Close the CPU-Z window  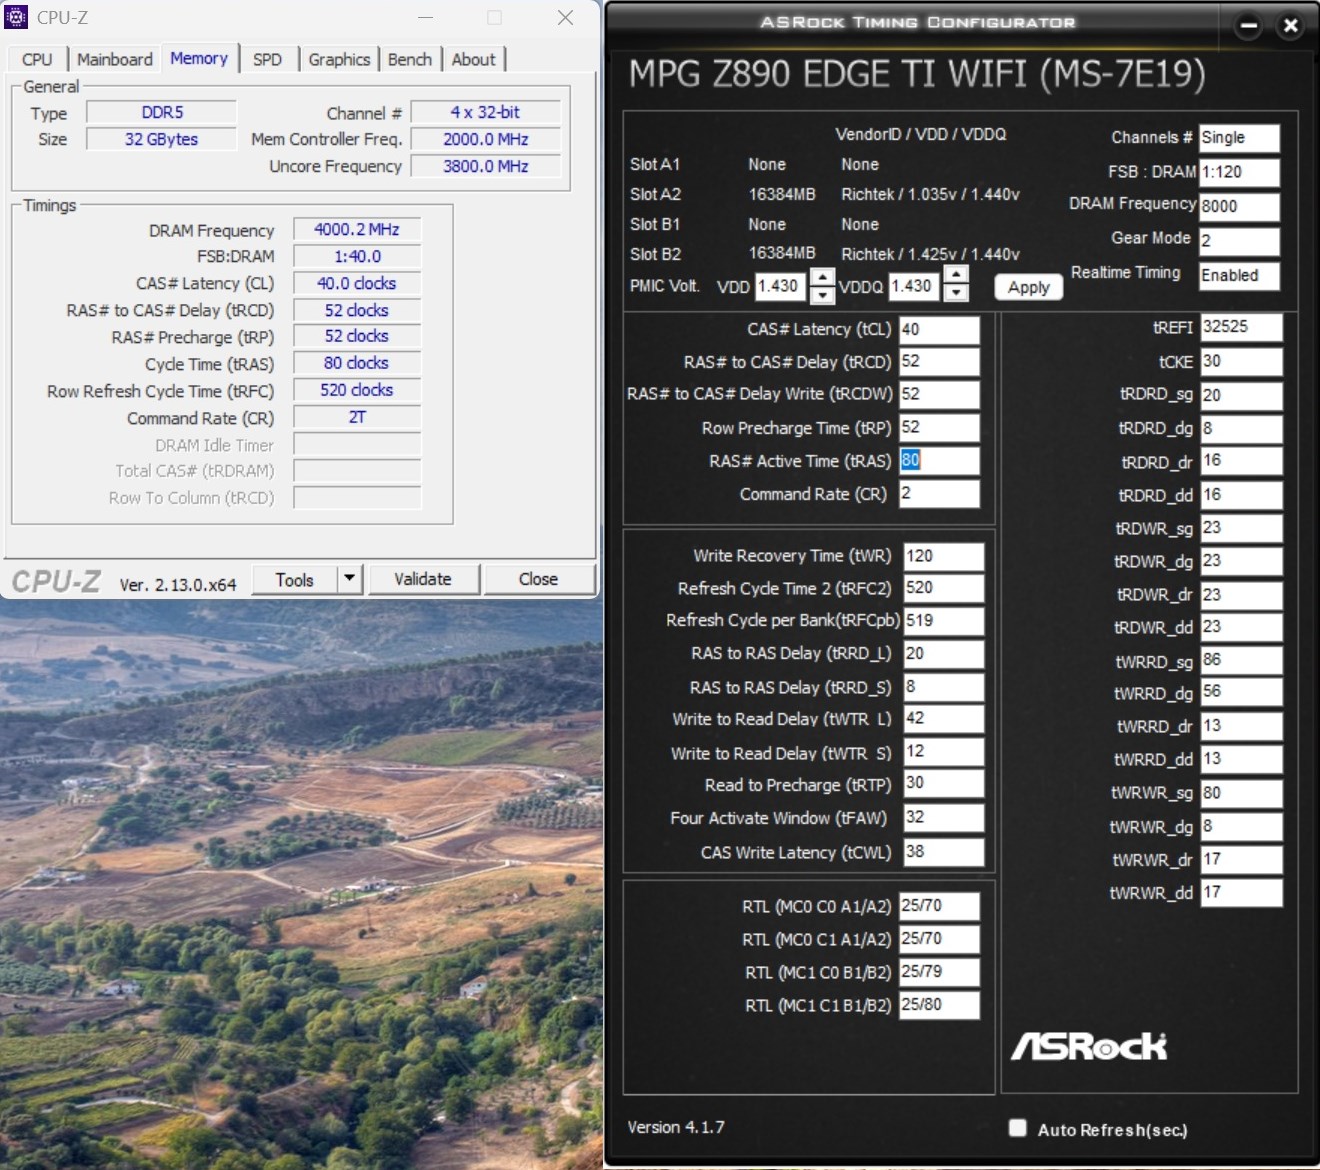click(x=565, y=18)
